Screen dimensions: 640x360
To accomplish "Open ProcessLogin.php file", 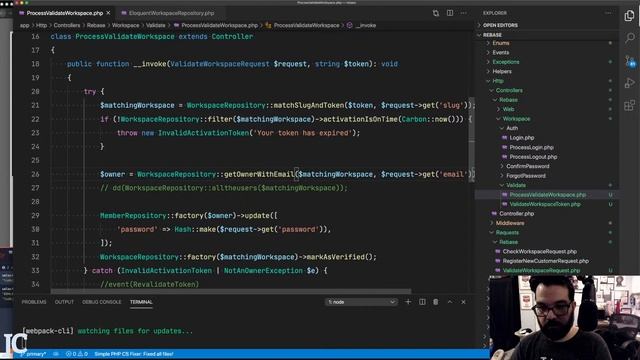I will click(531, 147).
